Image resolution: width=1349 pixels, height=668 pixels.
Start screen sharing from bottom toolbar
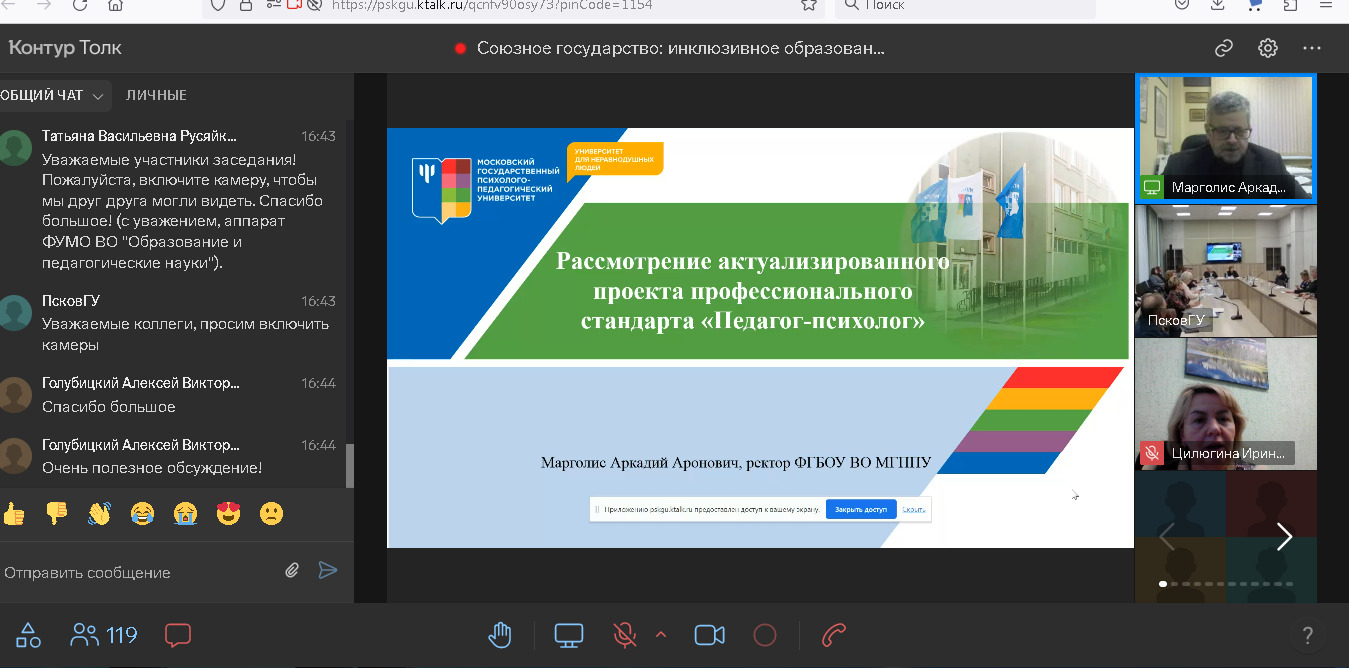[569, 635]
